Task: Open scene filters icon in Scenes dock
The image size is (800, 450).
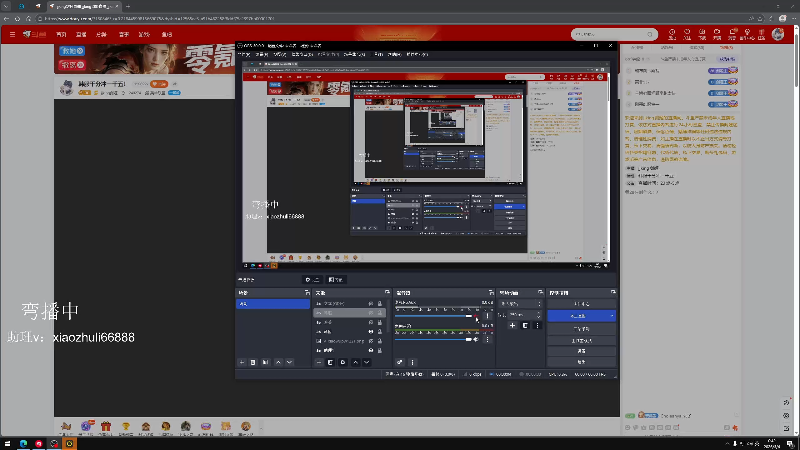Action: click(265, 362)
